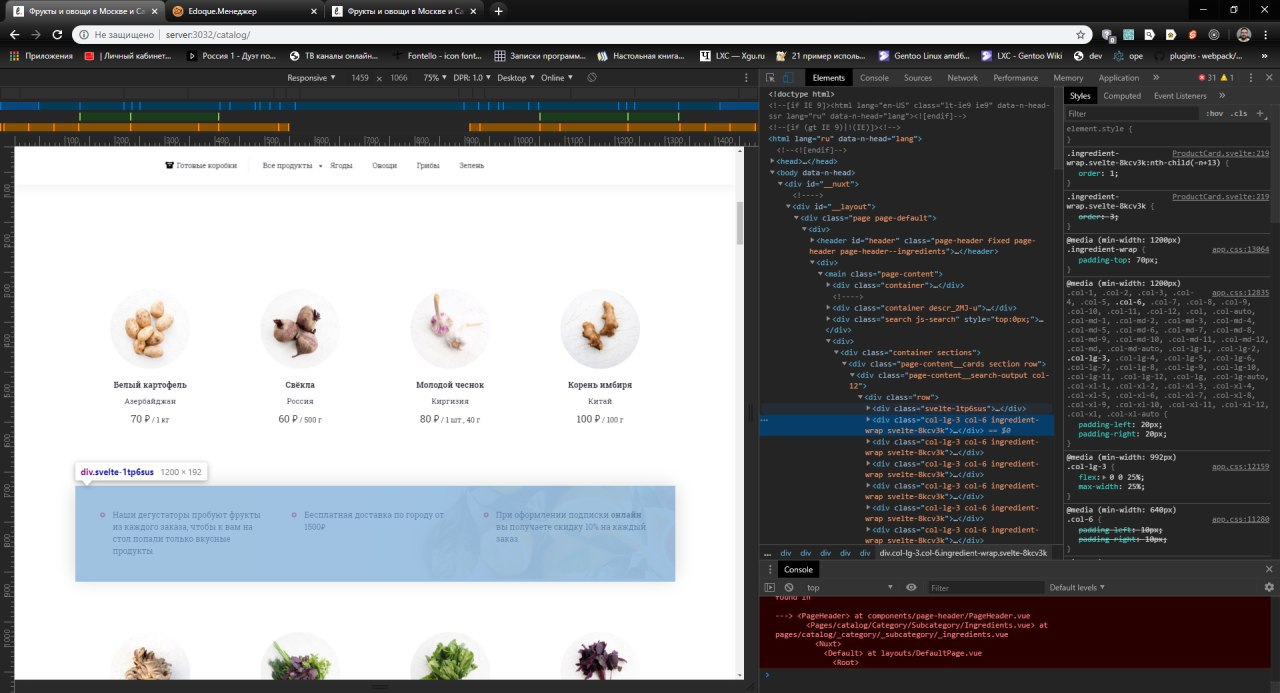Image resolution: width=1280 pixels, height=693 pixels.
Task: Click the Chrome profile avatar
Action: point(1243,34)
